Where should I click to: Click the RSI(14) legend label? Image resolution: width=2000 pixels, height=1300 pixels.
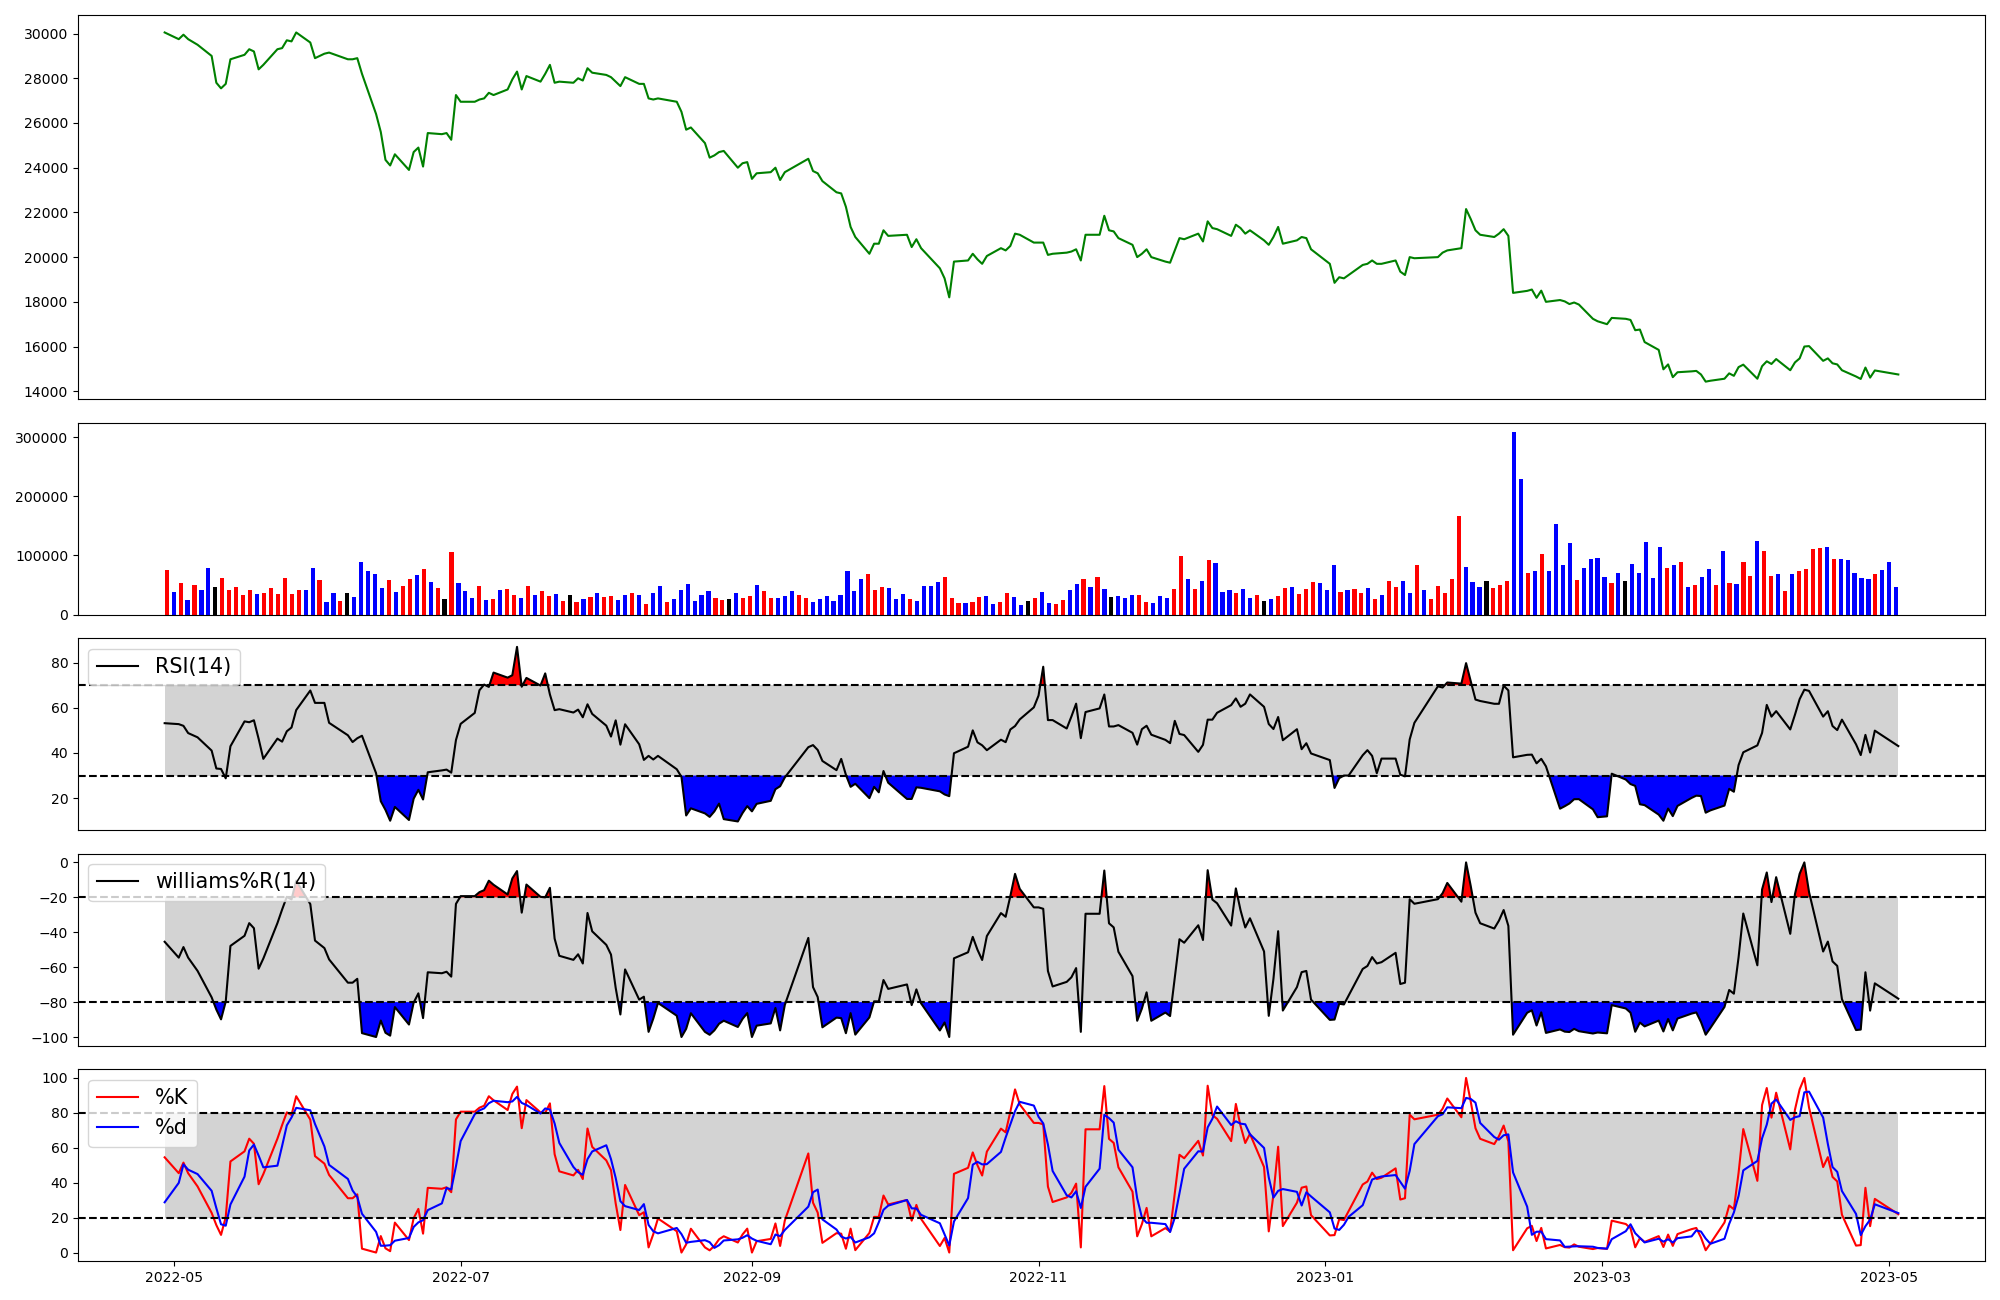(x=192, y=666)
